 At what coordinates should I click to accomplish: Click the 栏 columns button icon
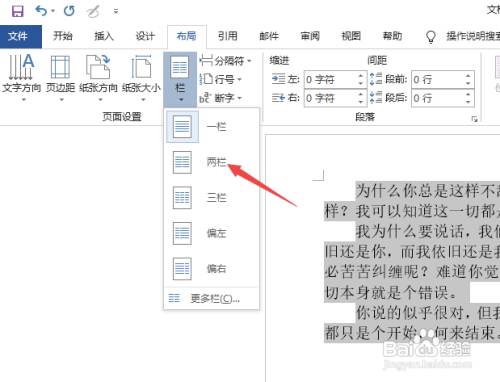[x=180, y=67]
